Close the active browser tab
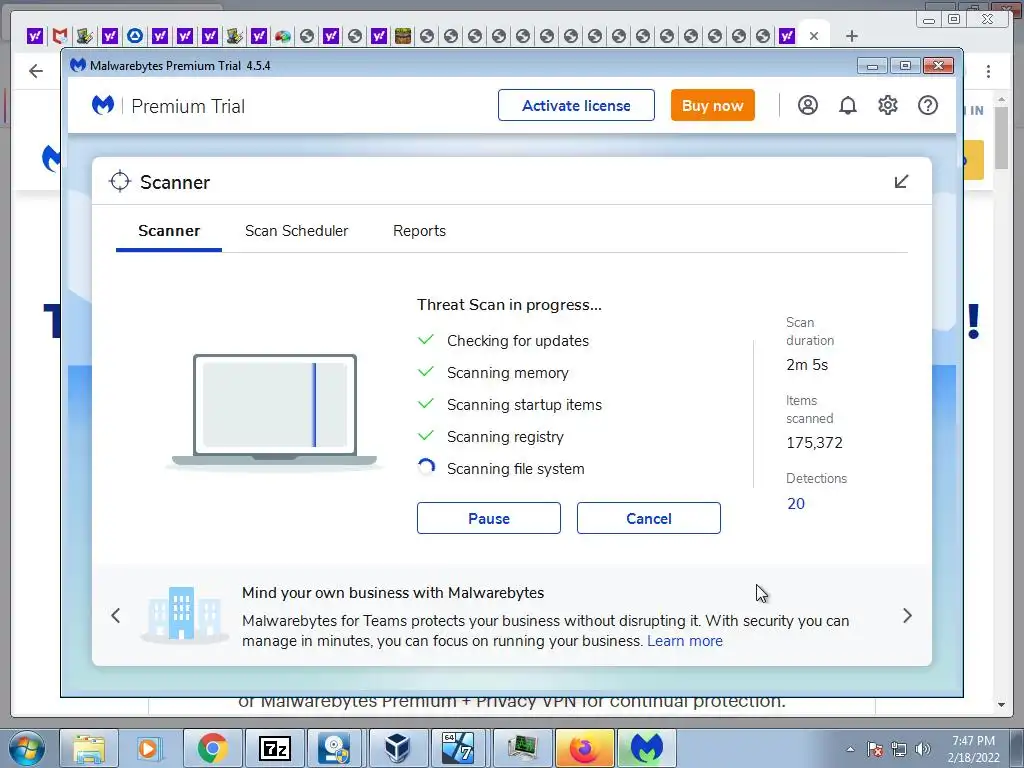The image size is (1024, 768). (x=814, y=36)
